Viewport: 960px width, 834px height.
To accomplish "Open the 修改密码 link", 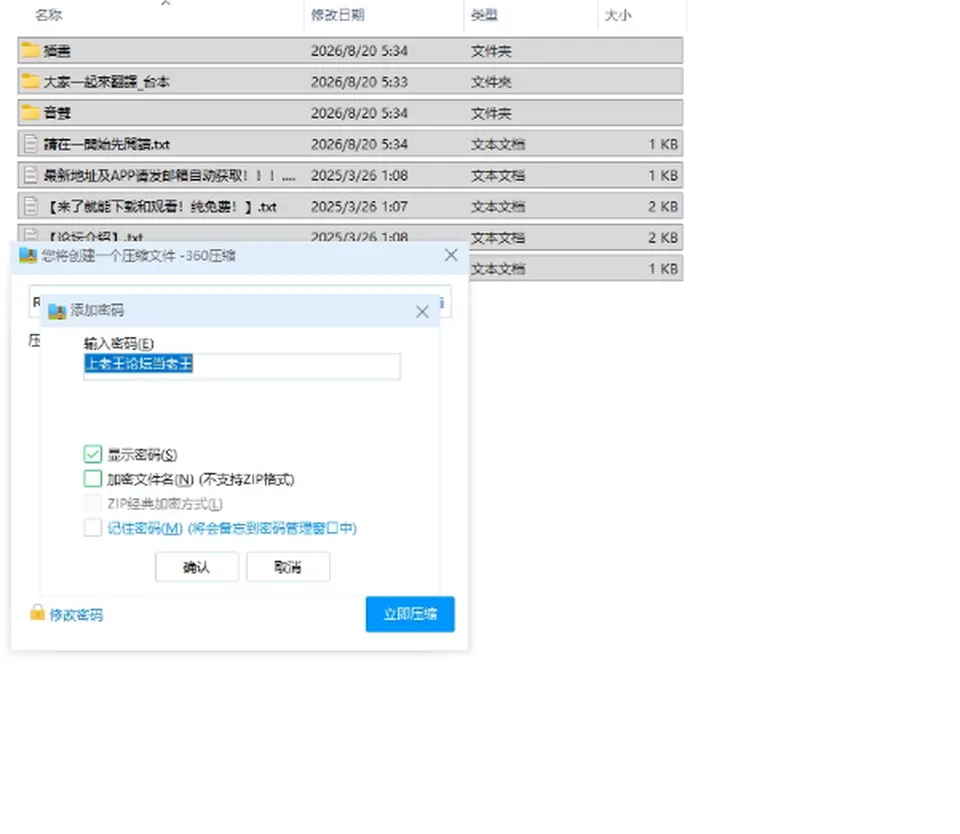I will (76, 615).
